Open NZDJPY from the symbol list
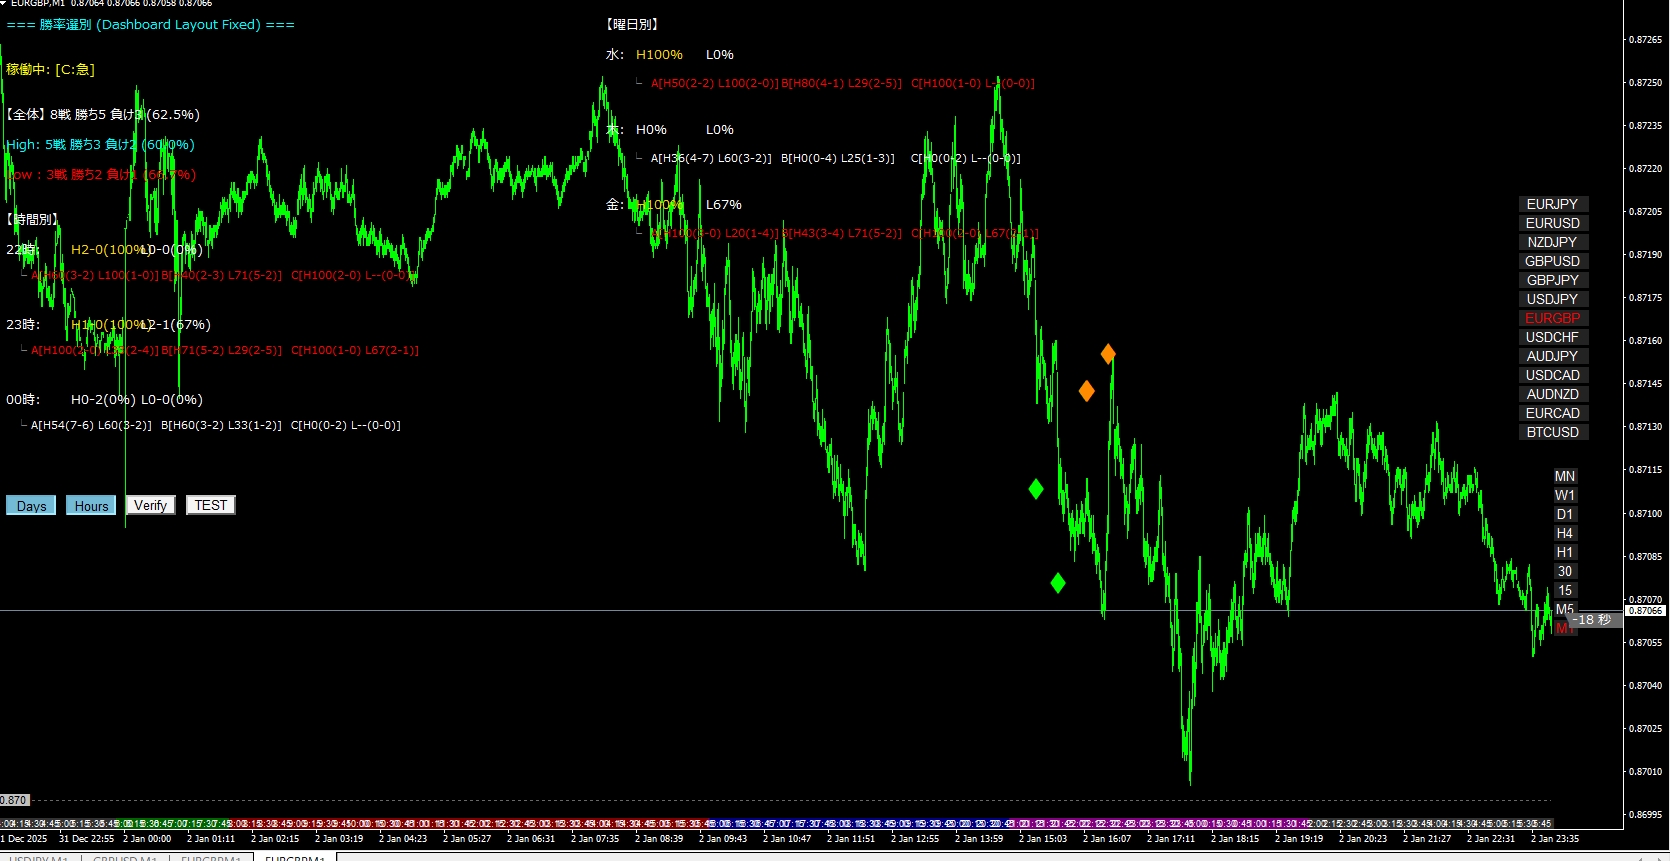The height and width of the screenshot is (861, 1670). pos(1552,242)
